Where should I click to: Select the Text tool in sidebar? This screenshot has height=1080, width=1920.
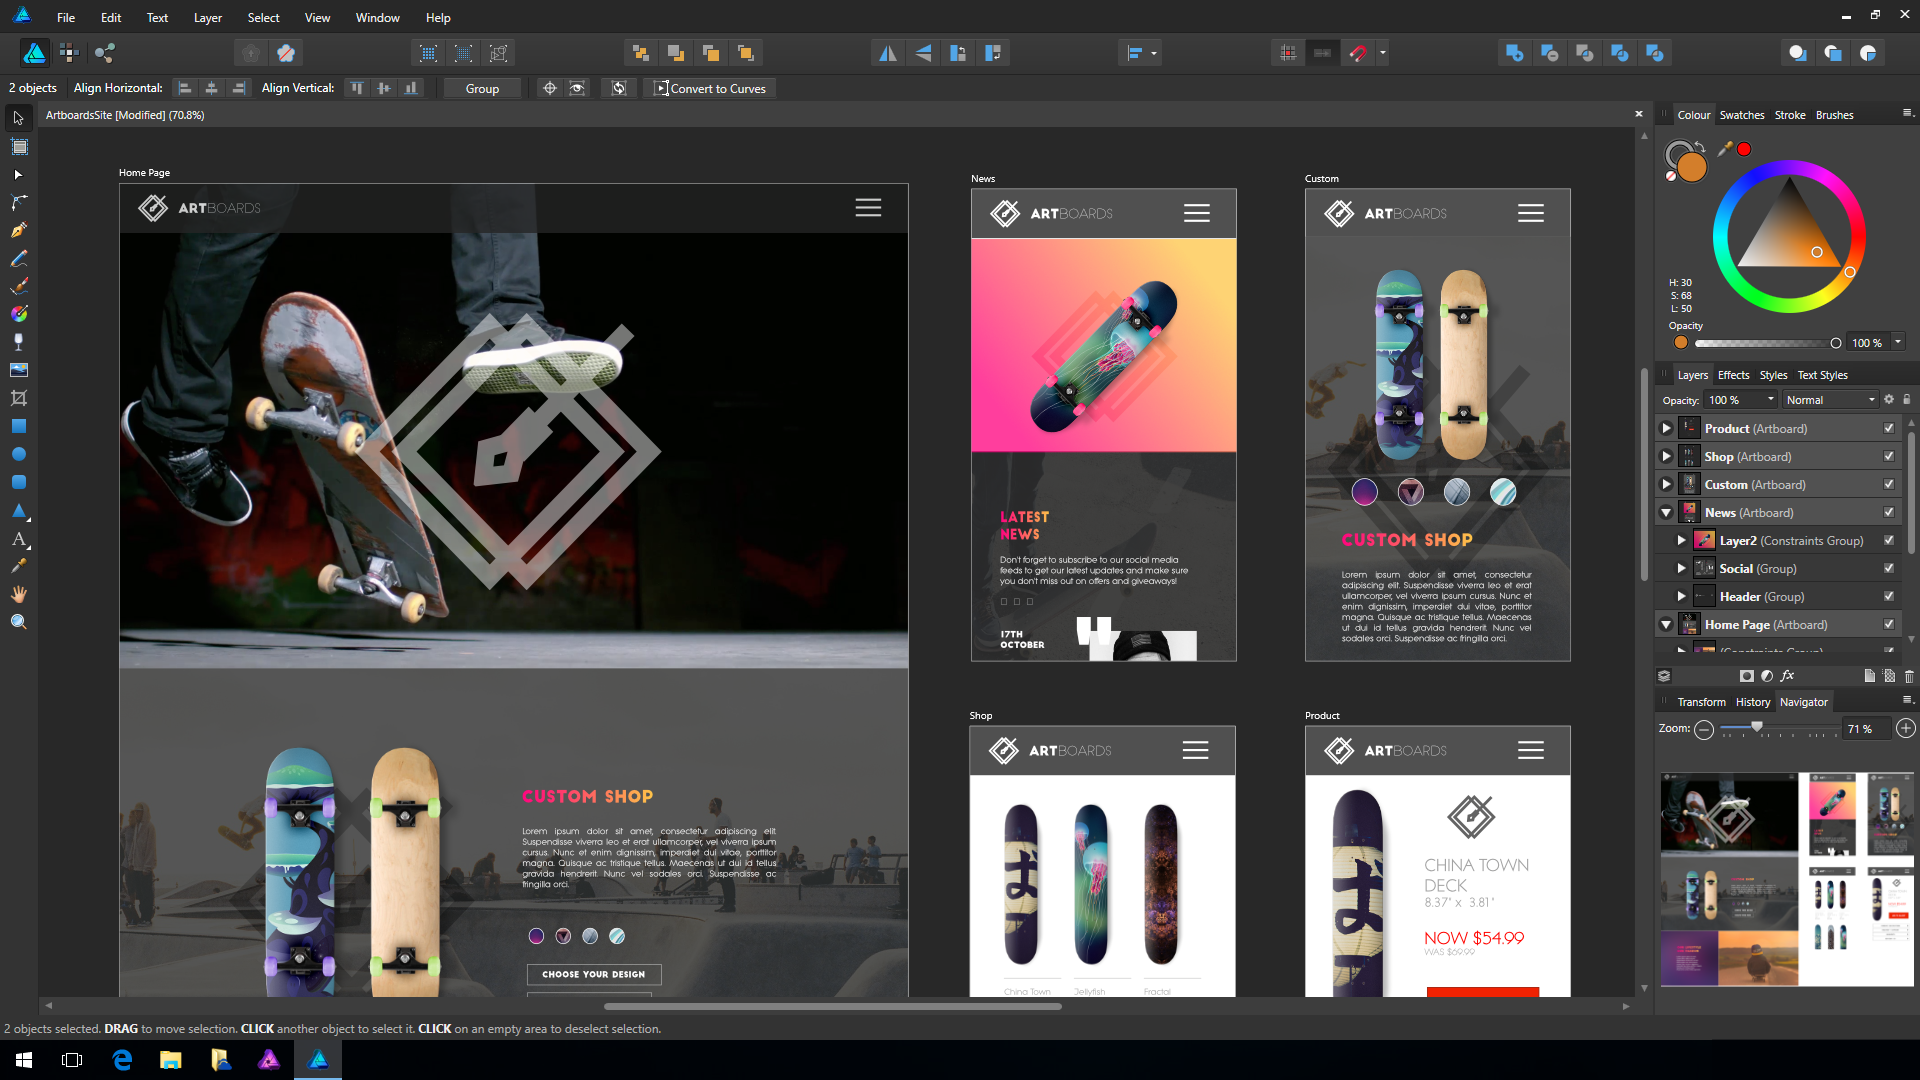coord(18,541)
